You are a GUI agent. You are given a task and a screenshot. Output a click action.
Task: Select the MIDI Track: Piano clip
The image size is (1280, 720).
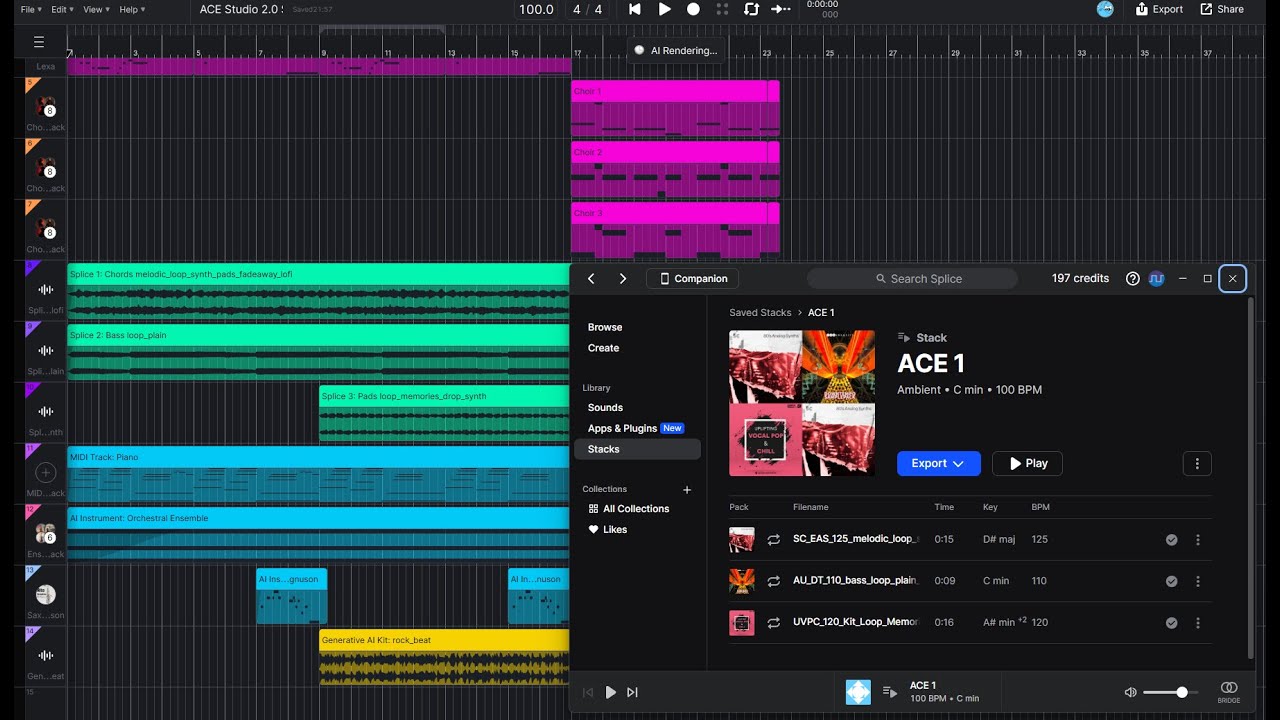pyautogui.click(x=318, y=474)
